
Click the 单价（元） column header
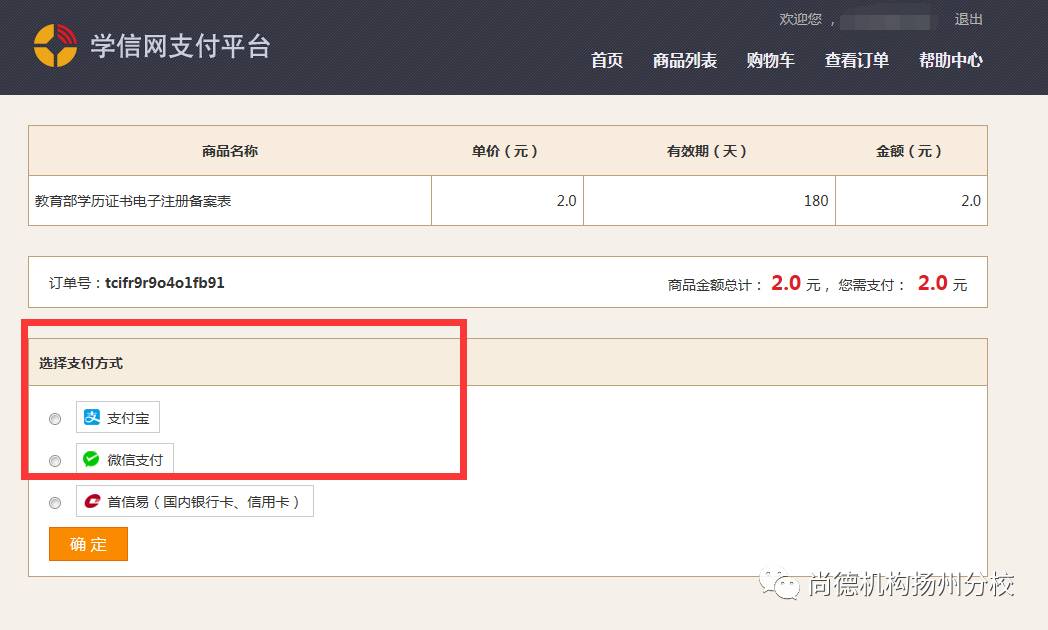pos(505,151)
